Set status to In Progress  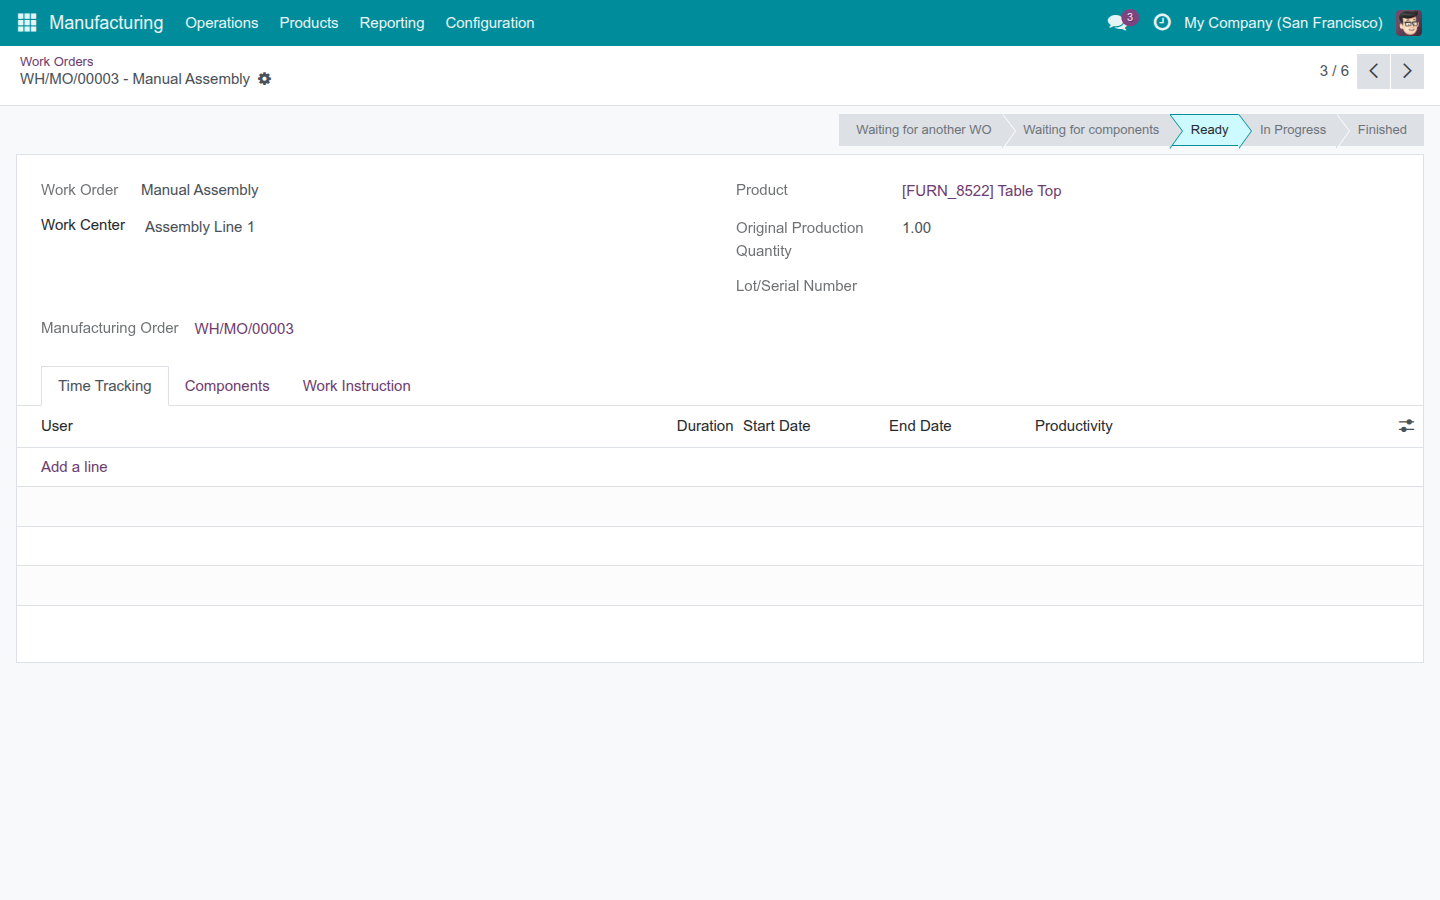[1292, 130]
